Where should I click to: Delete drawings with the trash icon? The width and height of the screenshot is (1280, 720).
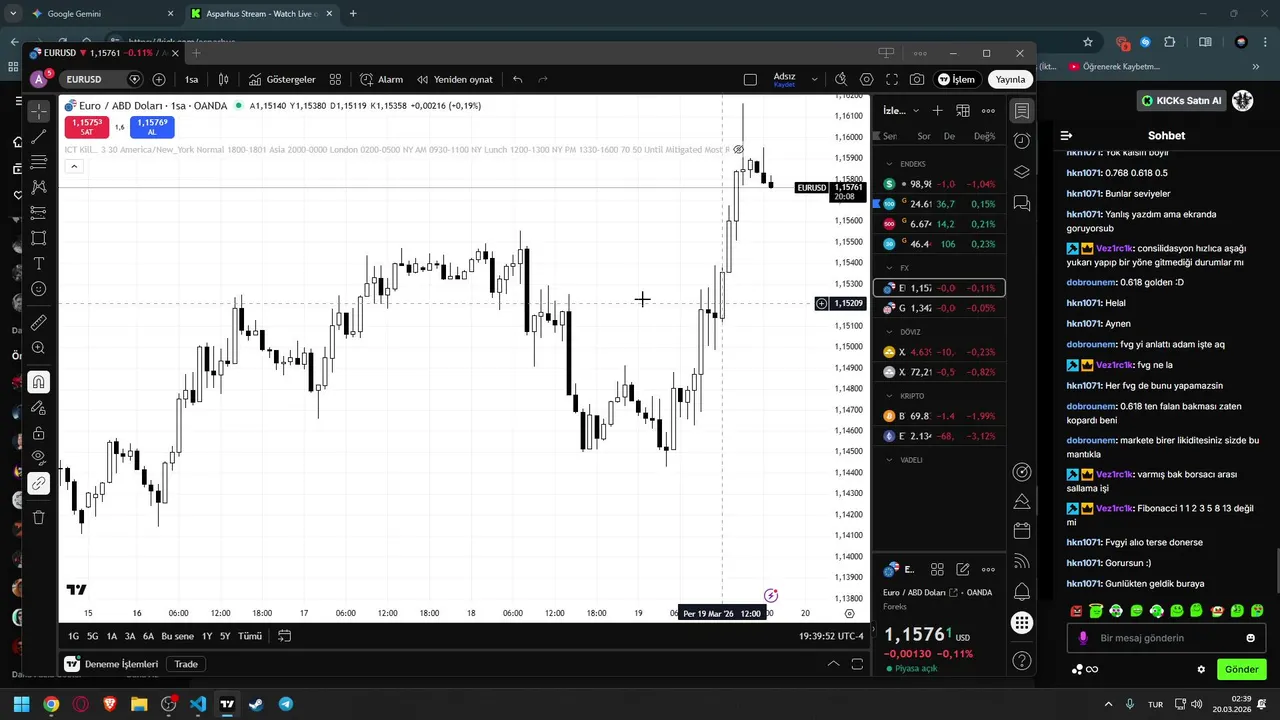pyautogui.click(x=38, y=517)
